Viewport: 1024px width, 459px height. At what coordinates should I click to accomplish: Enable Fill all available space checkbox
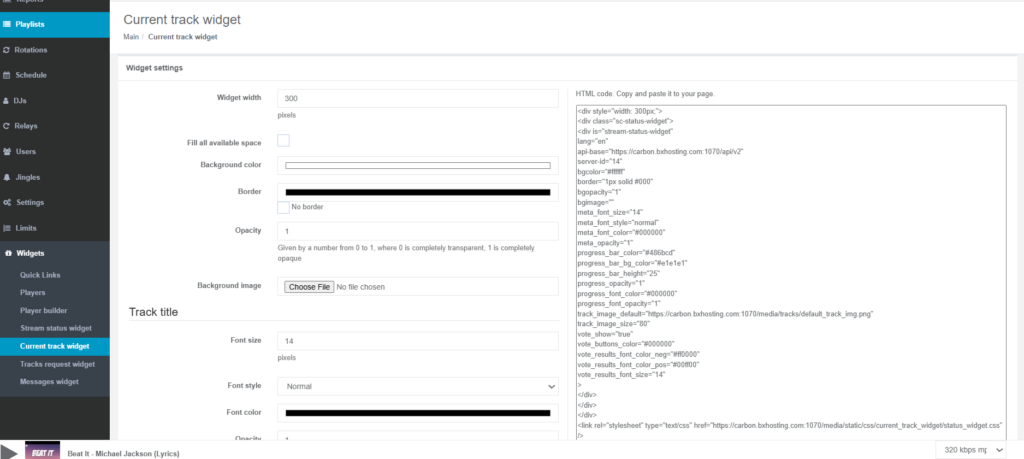pos(283,141)
